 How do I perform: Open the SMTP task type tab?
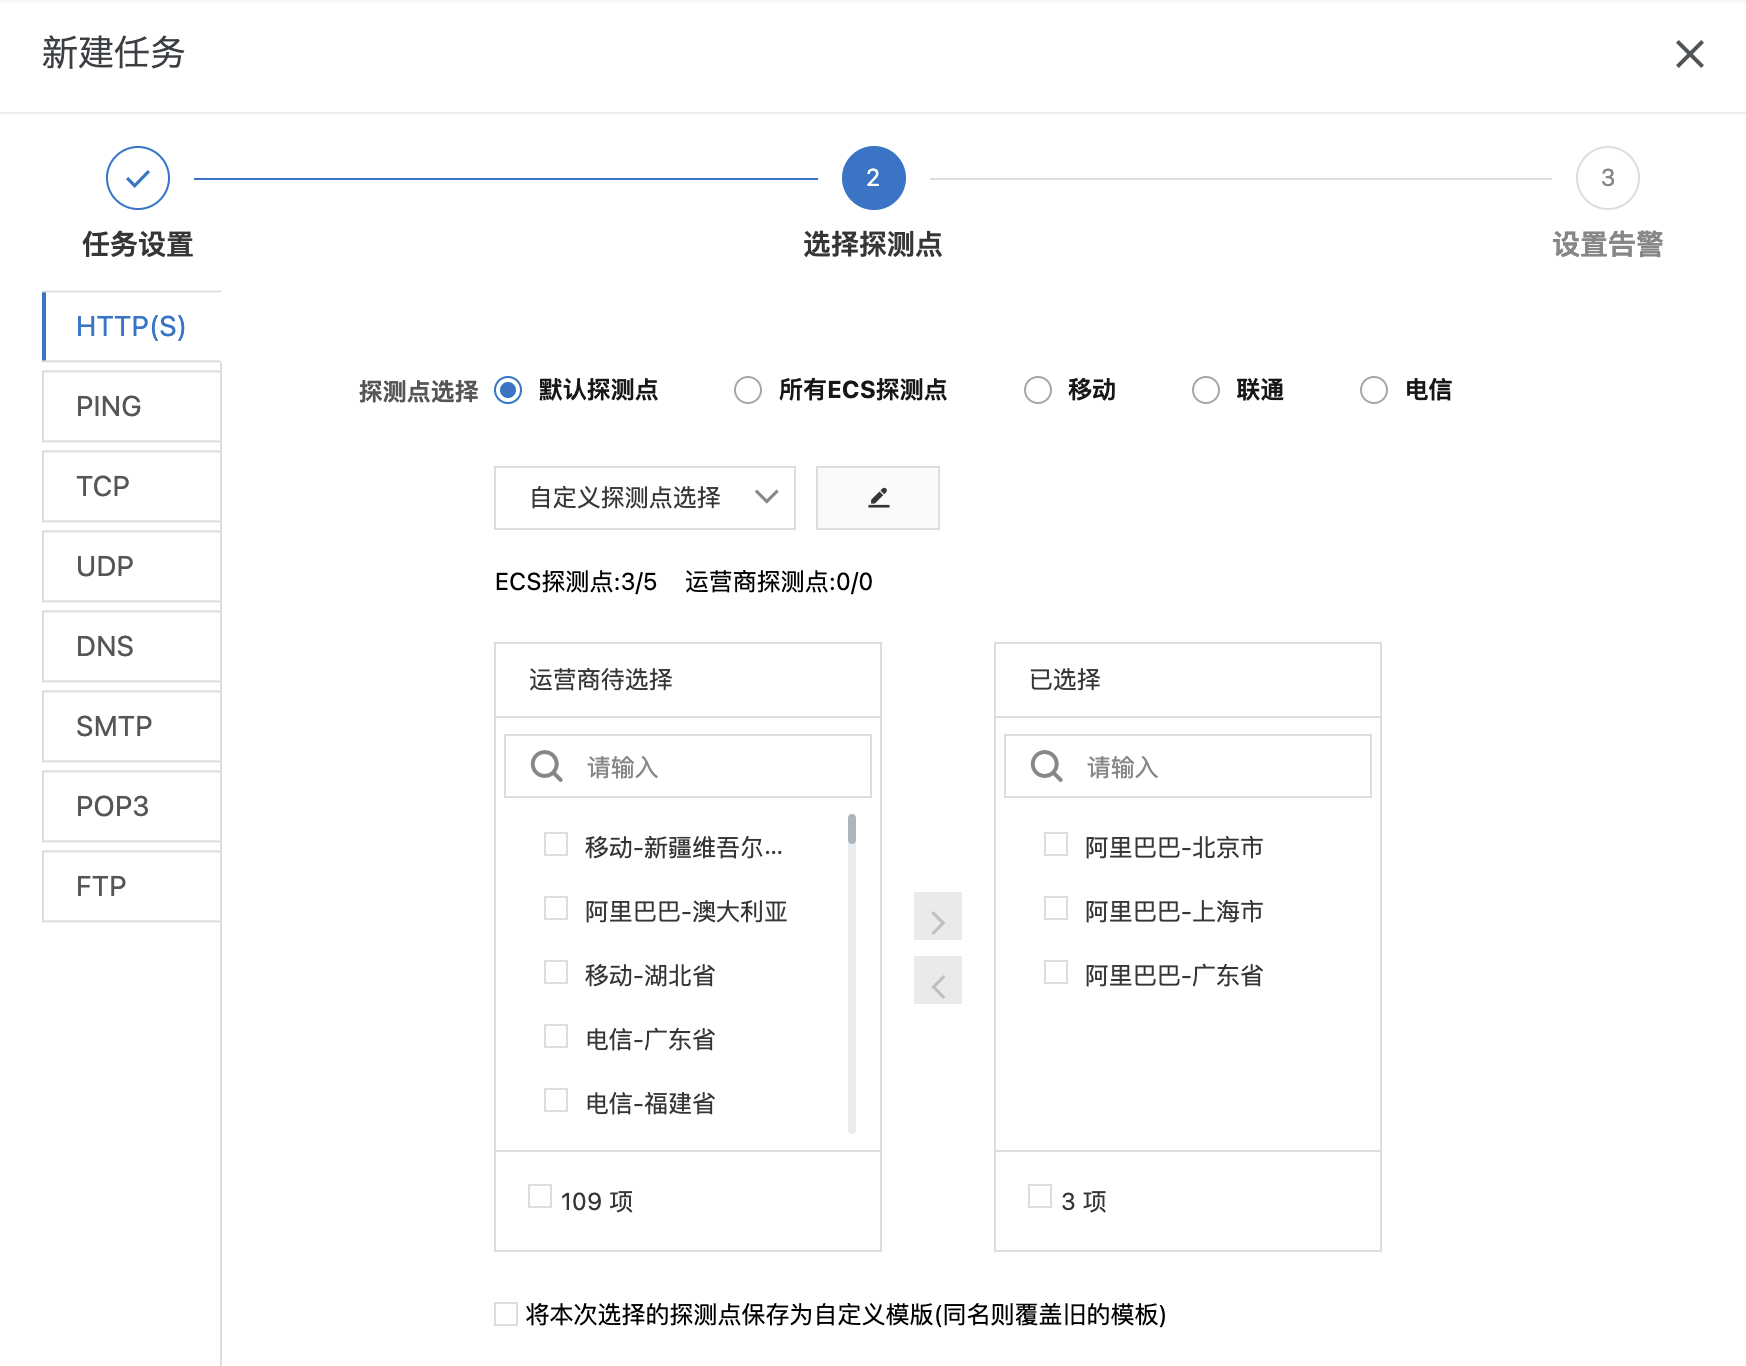pos(131,726)
